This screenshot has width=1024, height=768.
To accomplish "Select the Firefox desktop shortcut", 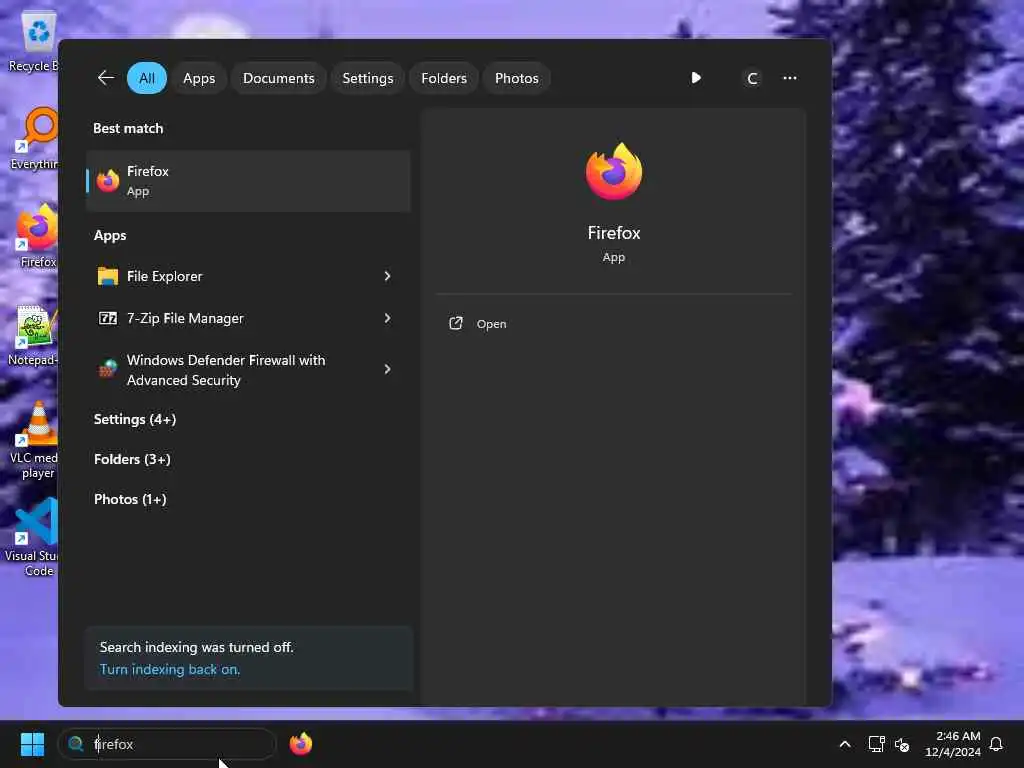I will tap(37, 236).
